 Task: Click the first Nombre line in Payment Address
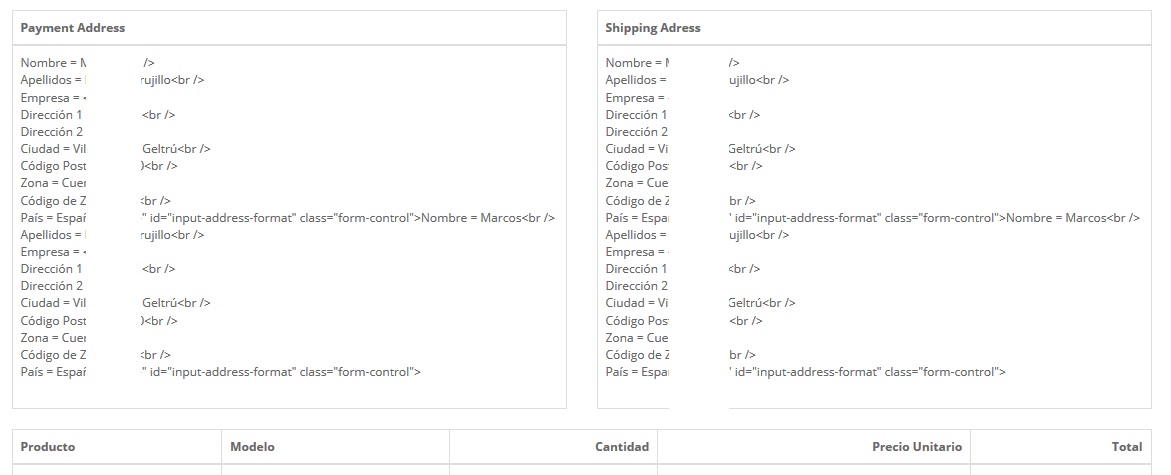click(x=87, y=63)
